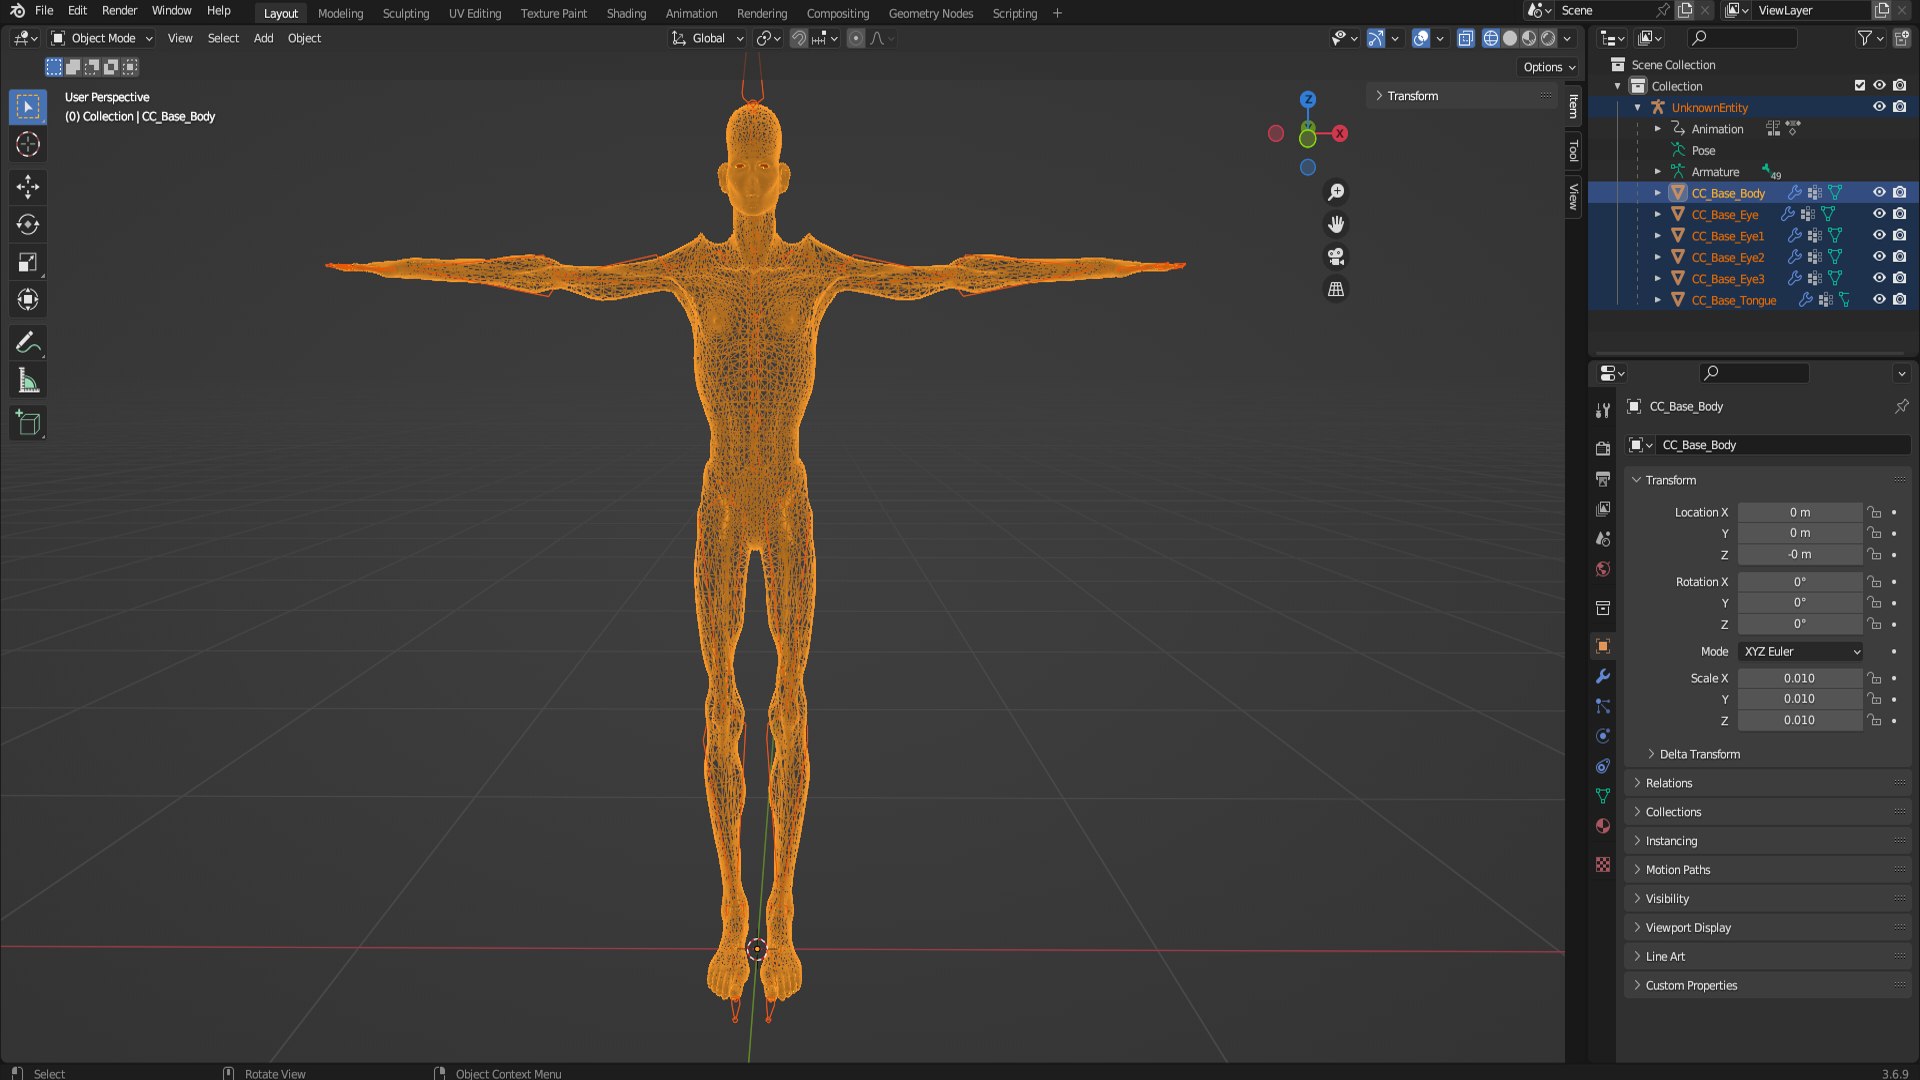Click the X axis of the gizmo
The image size is (1920, 1080).
1340,133
